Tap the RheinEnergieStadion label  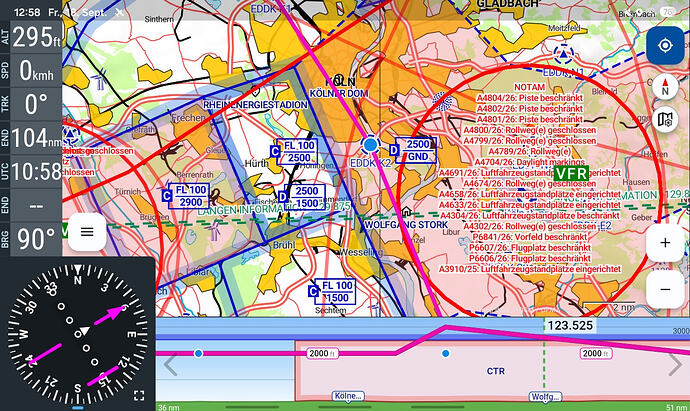tap(255, 105)
